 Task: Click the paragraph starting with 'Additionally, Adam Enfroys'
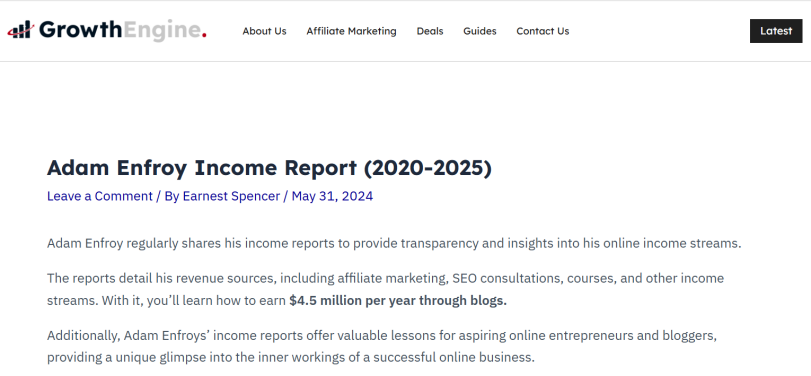click(382, 347)
